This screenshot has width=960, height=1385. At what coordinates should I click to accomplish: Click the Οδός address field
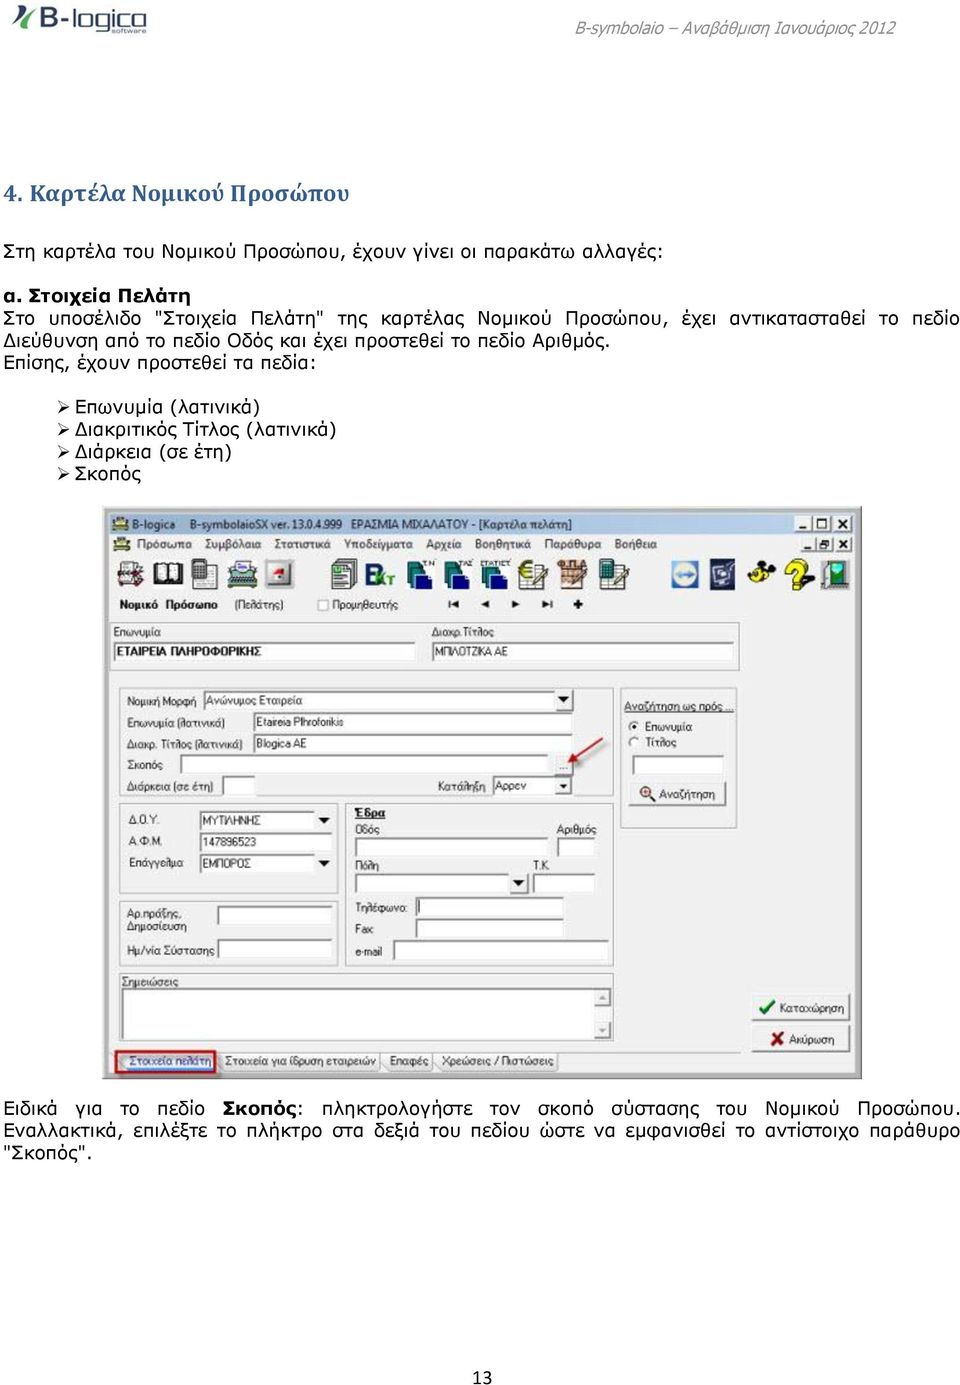pyautogui.click(x=451, y=847)
